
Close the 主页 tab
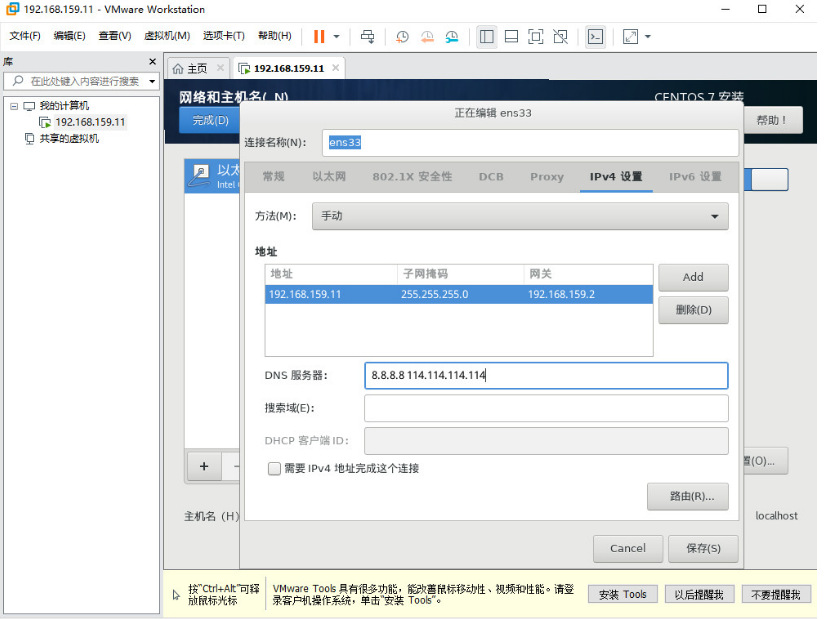(220, 68)
